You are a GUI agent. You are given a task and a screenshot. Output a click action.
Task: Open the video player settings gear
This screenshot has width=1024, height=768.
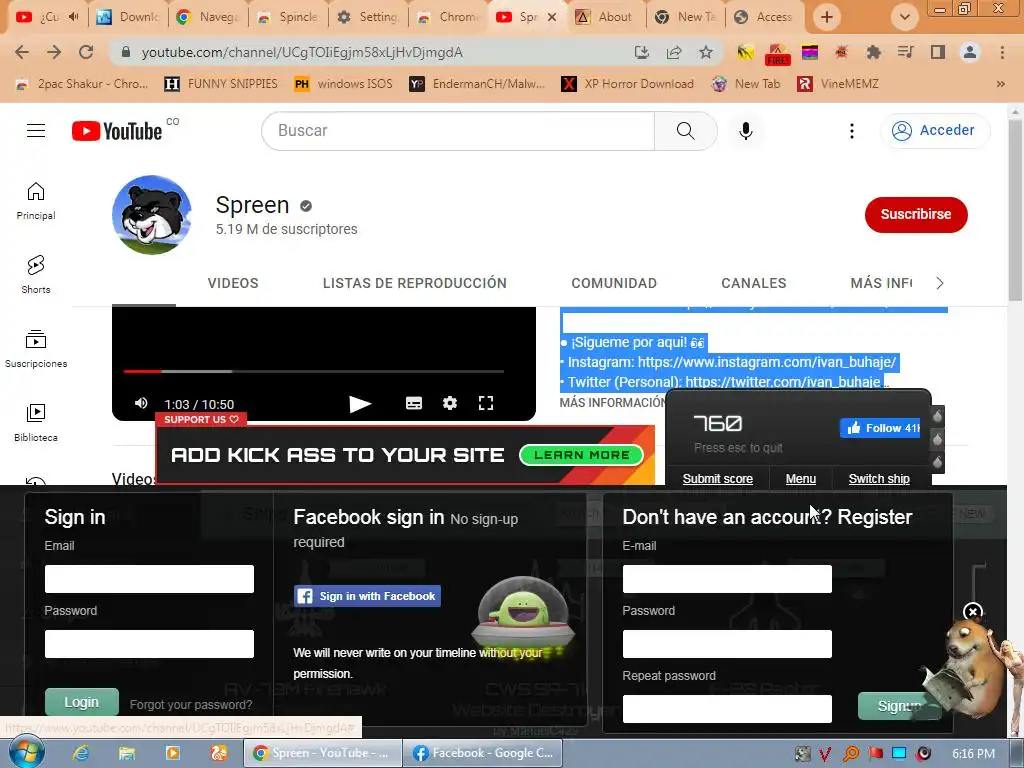click(x=449, y=404)
